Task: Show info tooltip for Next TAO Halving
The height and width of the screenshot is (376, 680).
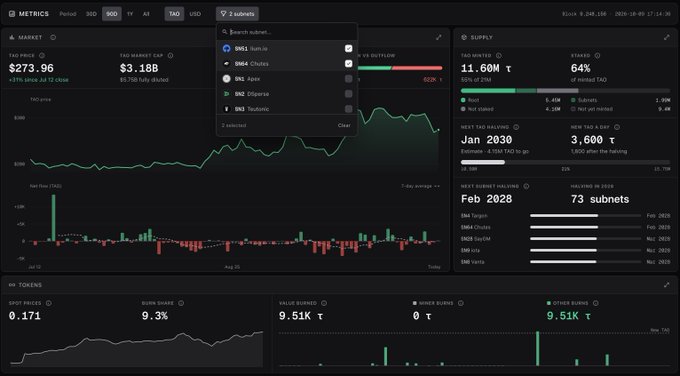Action: coord(516,127)
